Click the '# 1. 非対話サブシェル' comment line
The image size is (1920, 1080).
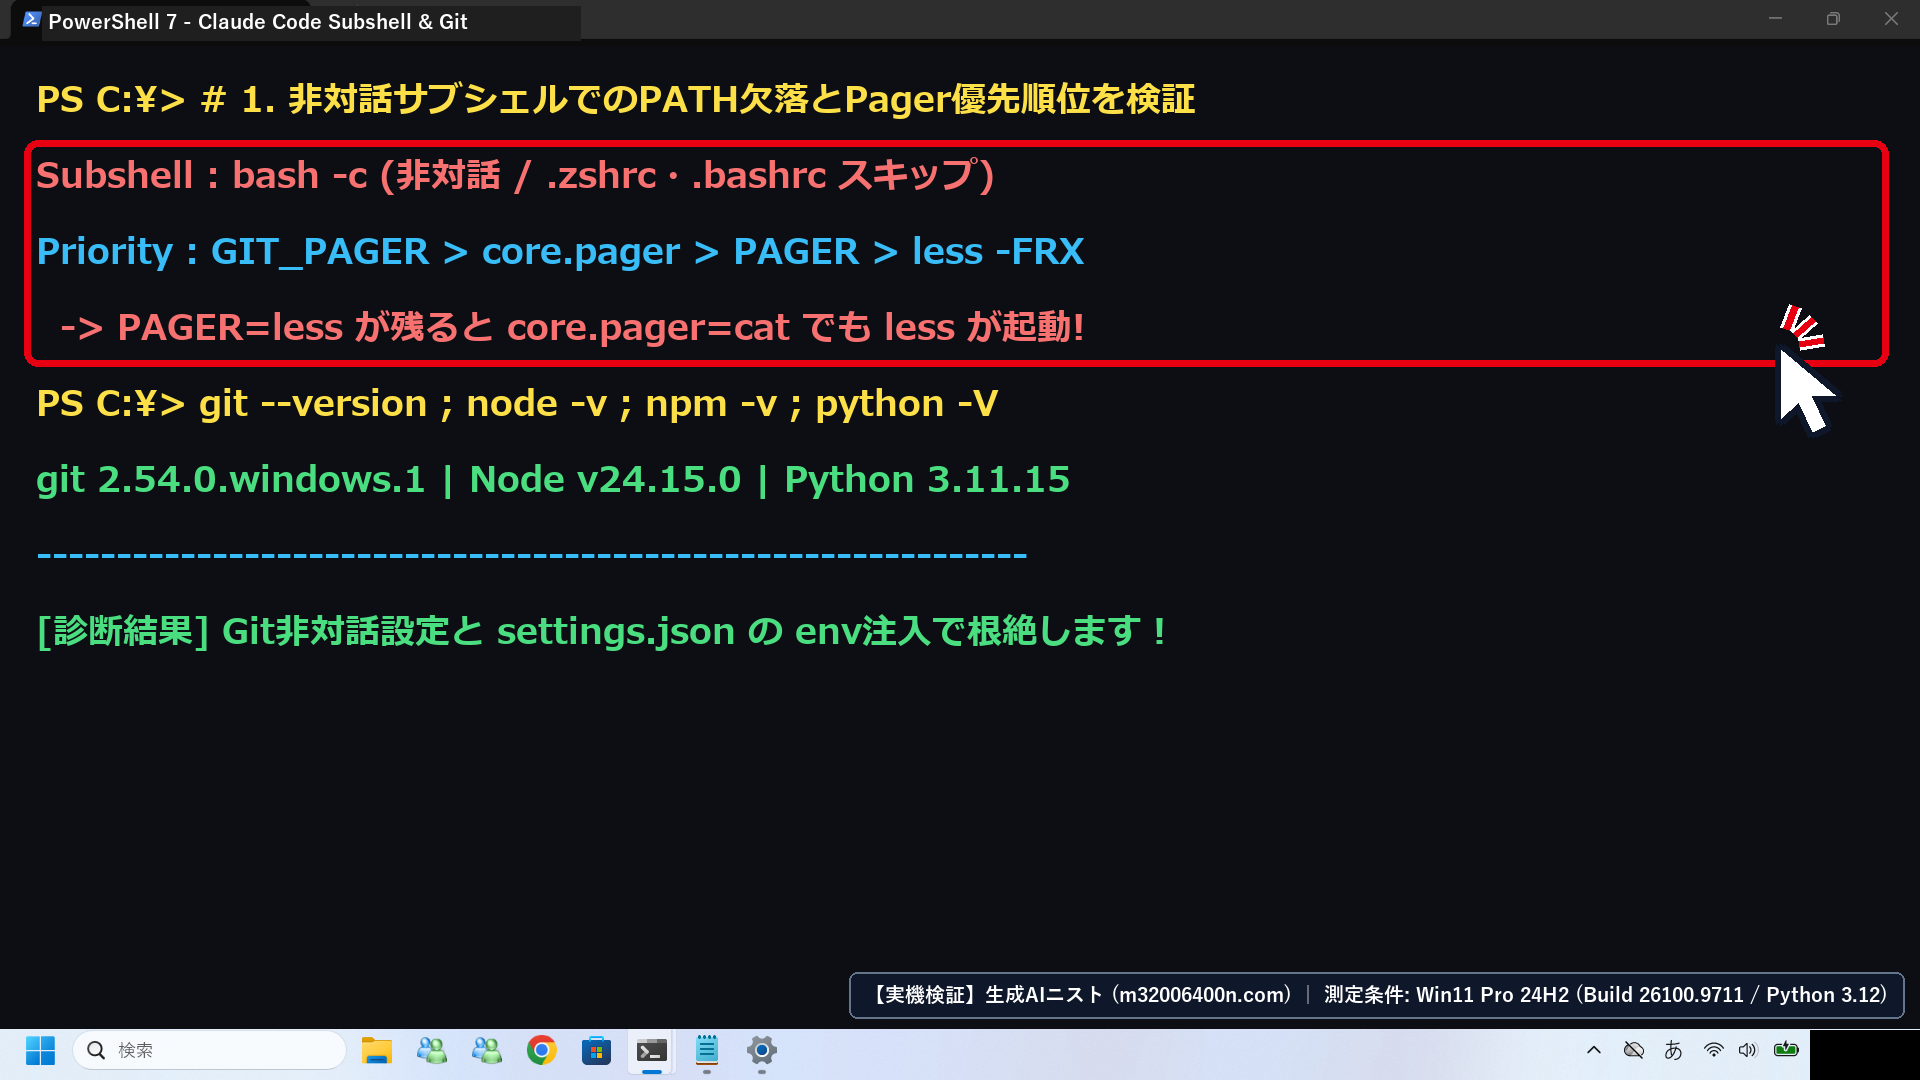(x=698, y=99)
